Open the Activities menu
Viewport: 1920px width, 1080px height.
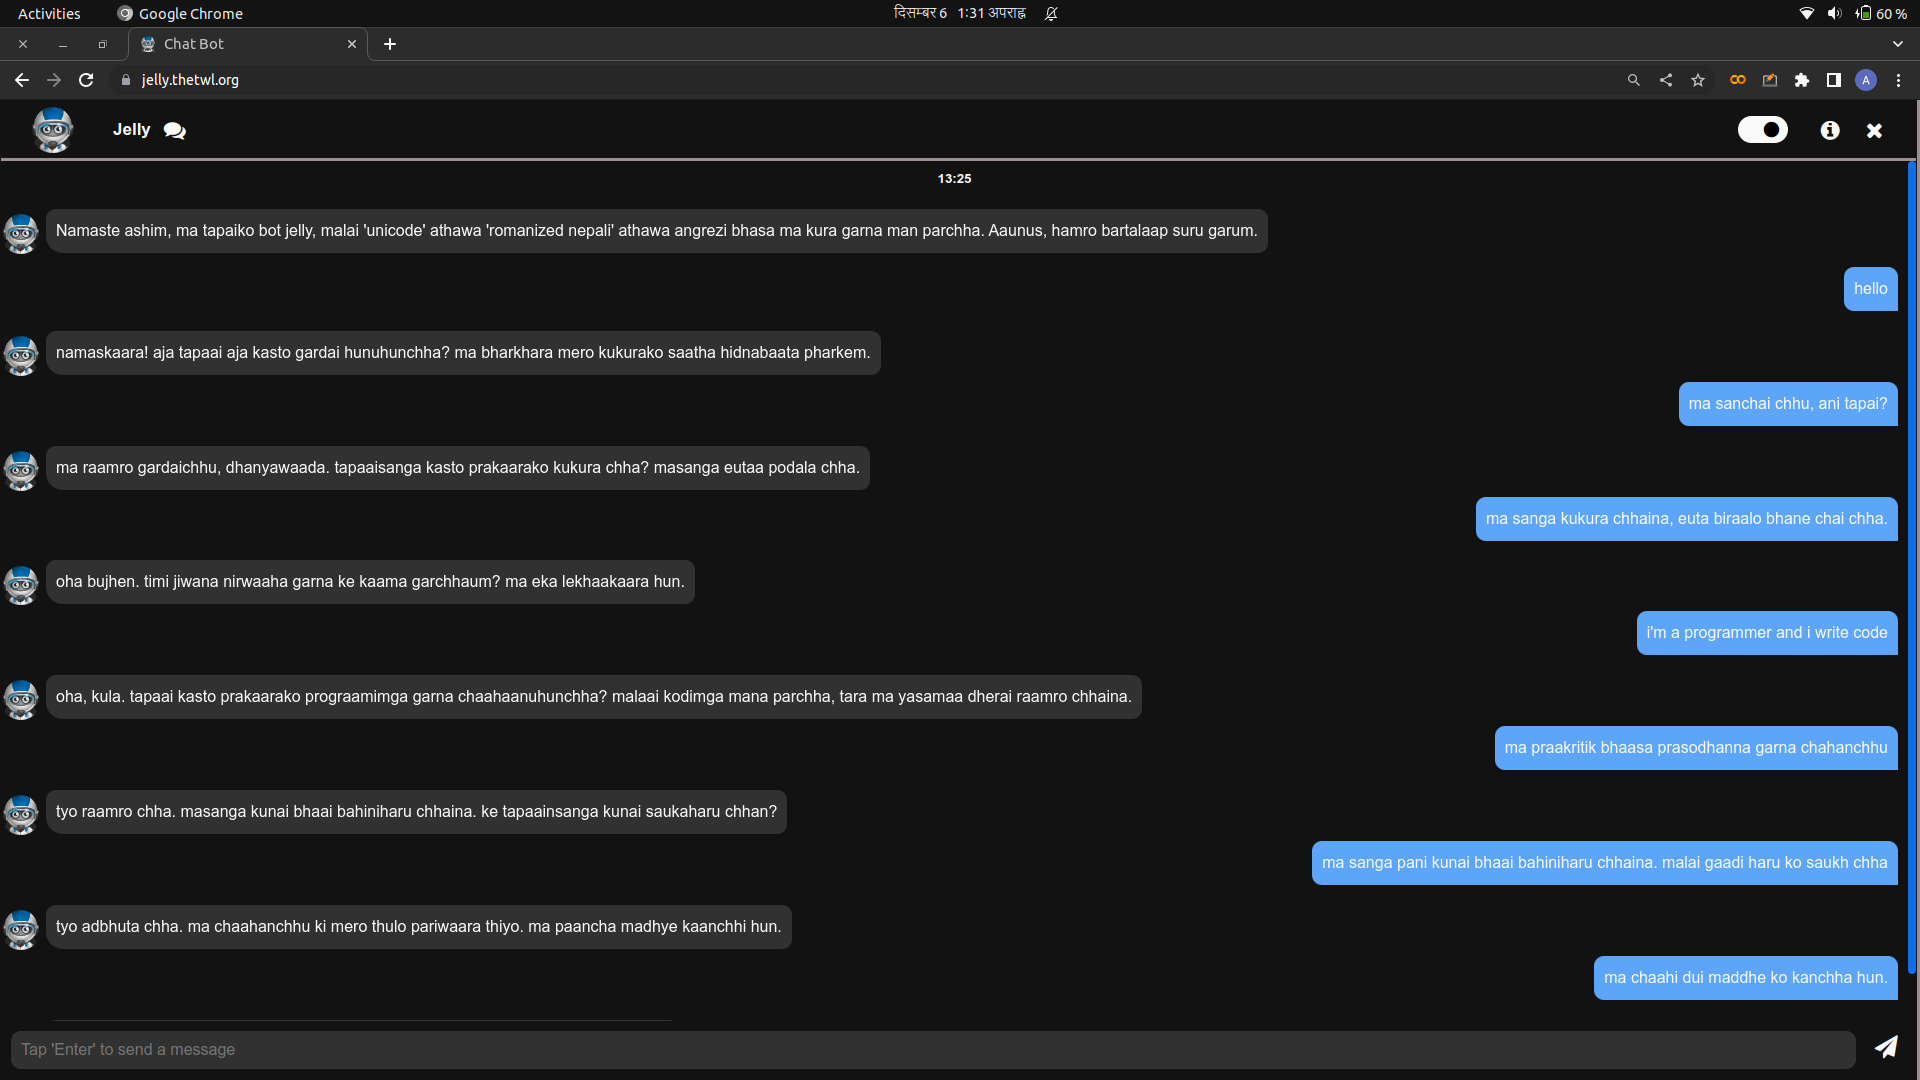(48, 13)
